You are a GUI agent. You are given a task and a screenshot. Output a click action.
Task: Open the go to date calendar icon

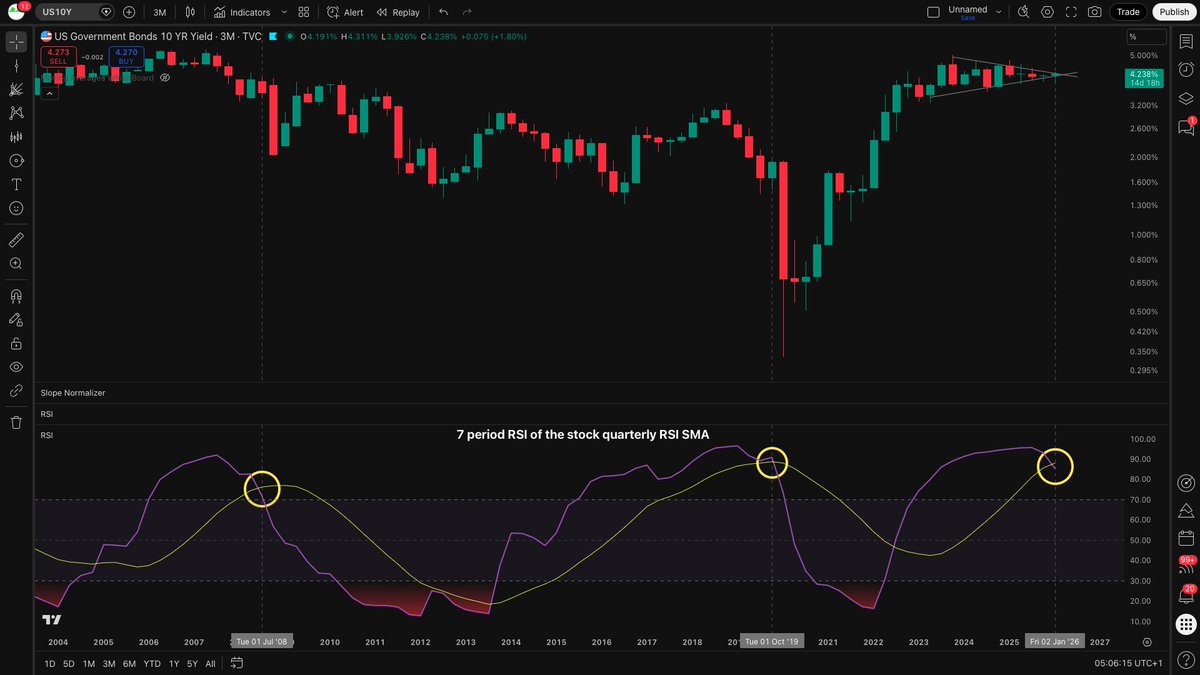click(x=236, y=663)
